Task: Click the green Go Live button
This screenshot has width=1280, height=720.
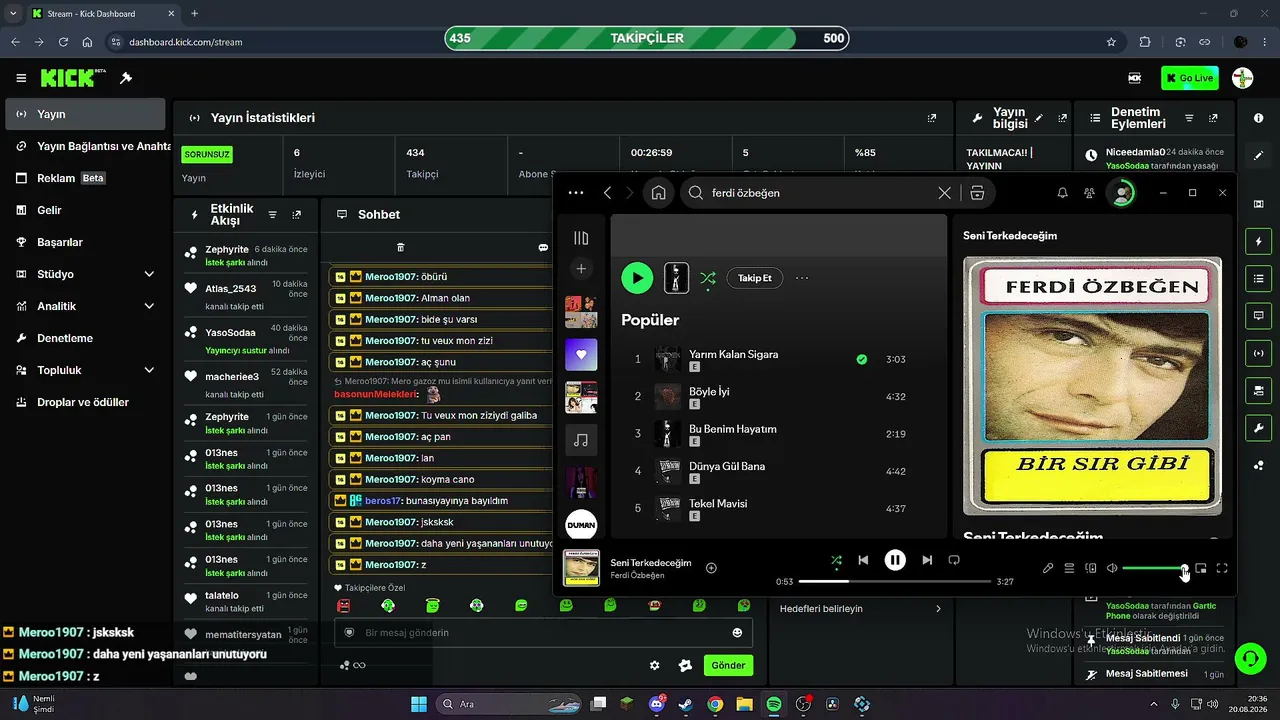Action: point(1190,78)
